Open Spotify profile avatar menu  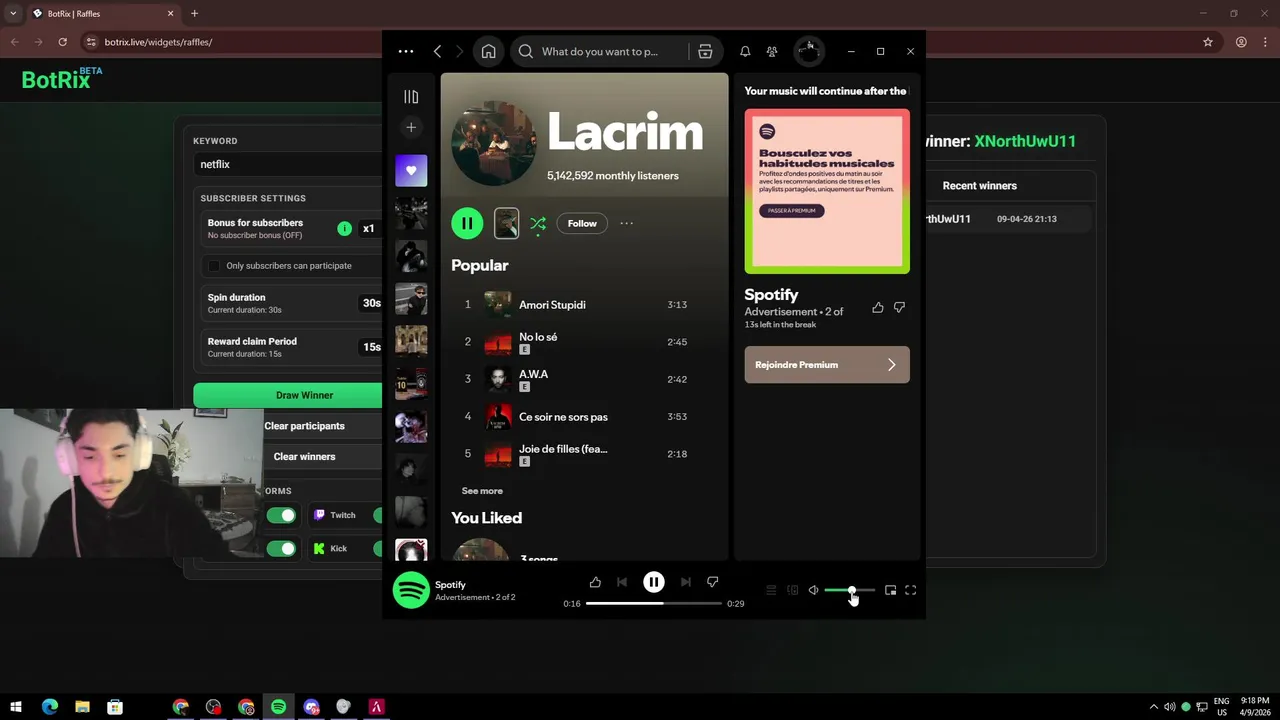pyautogui.click(x=809, y=51)
